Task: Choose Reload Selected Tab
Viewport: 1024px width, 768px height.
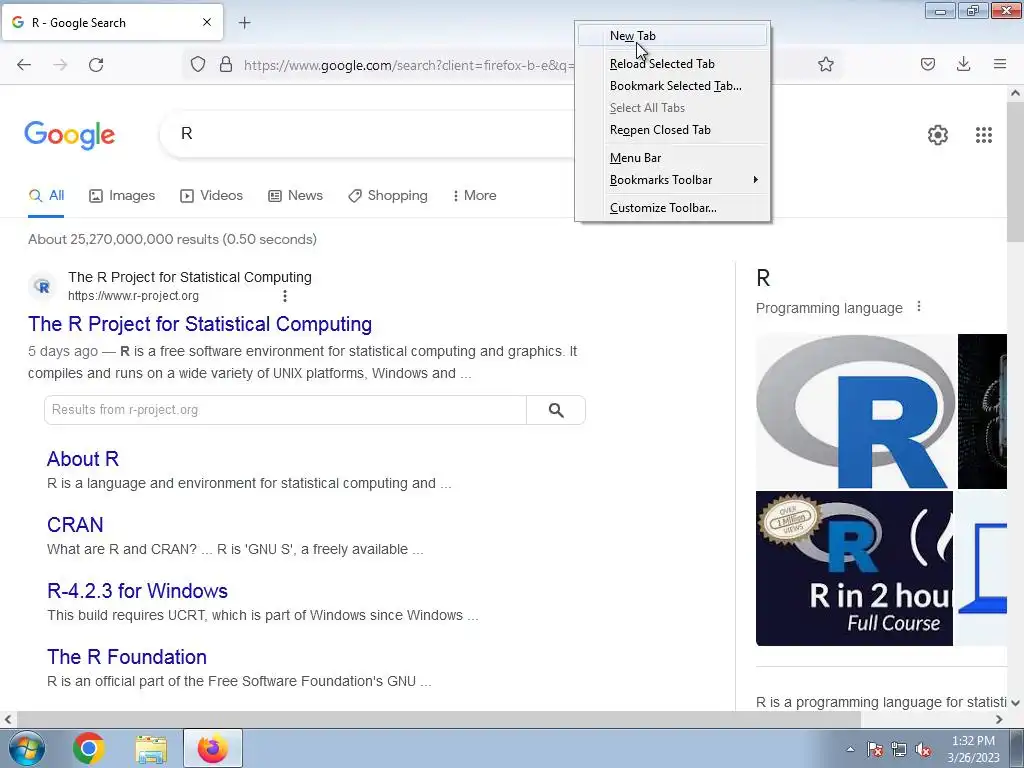Action: pyautogui.click(x=673, y=64)
